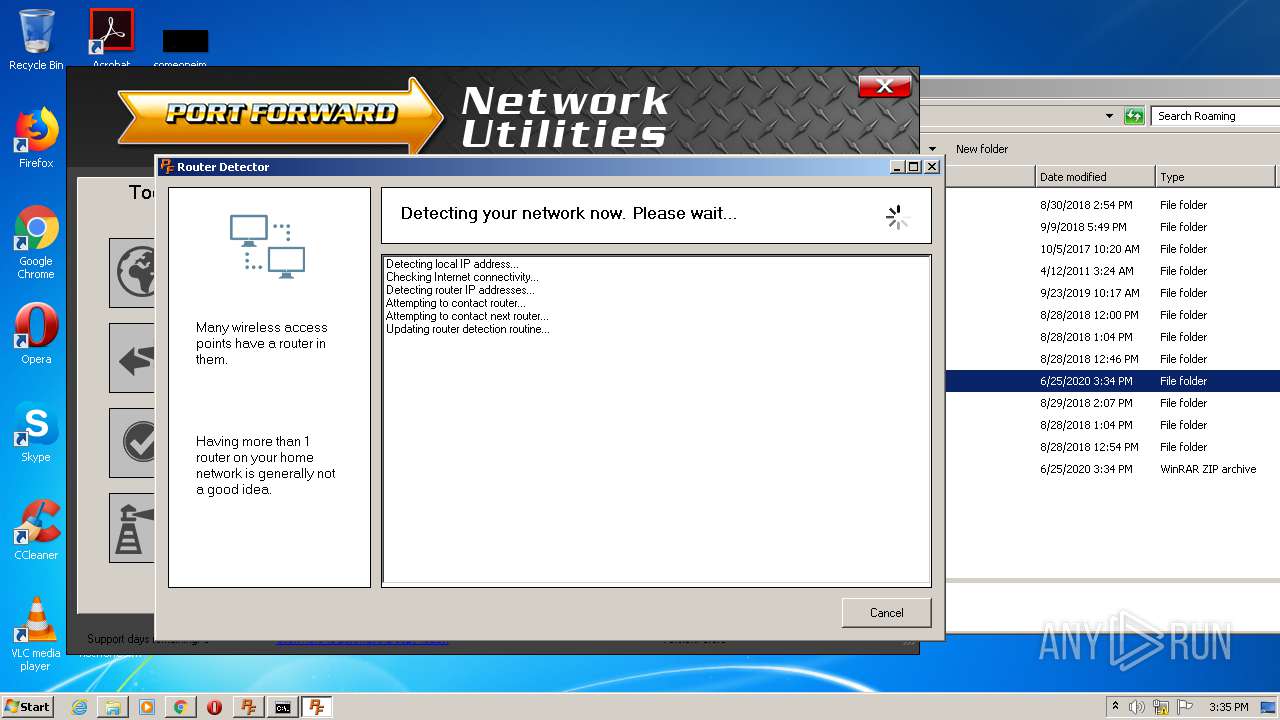
Task: Open the VLC media player shortcut
Action: click(x=36, y=634)
